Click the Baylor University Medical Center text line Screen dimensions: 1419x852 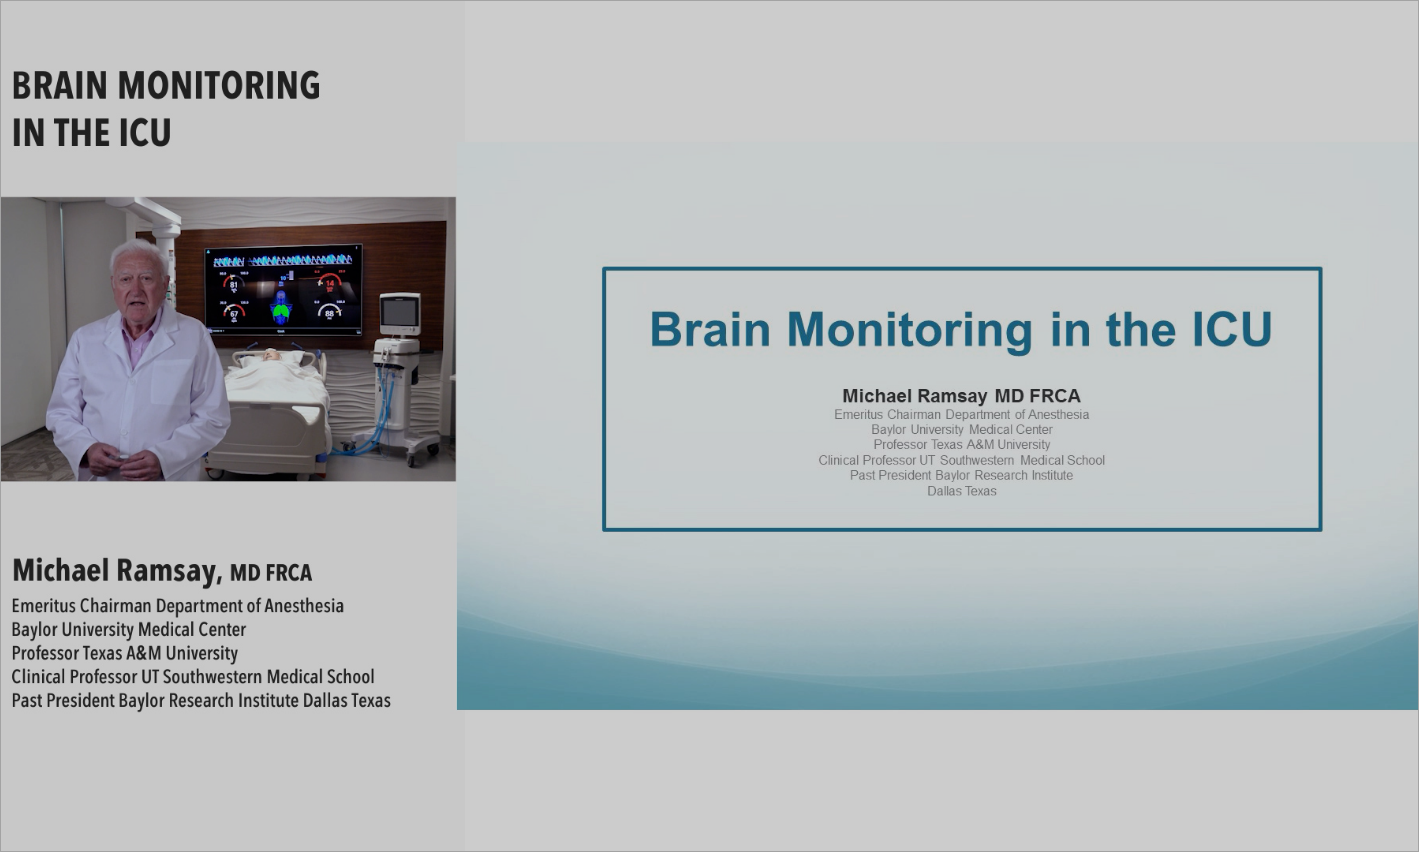(961, 429)
